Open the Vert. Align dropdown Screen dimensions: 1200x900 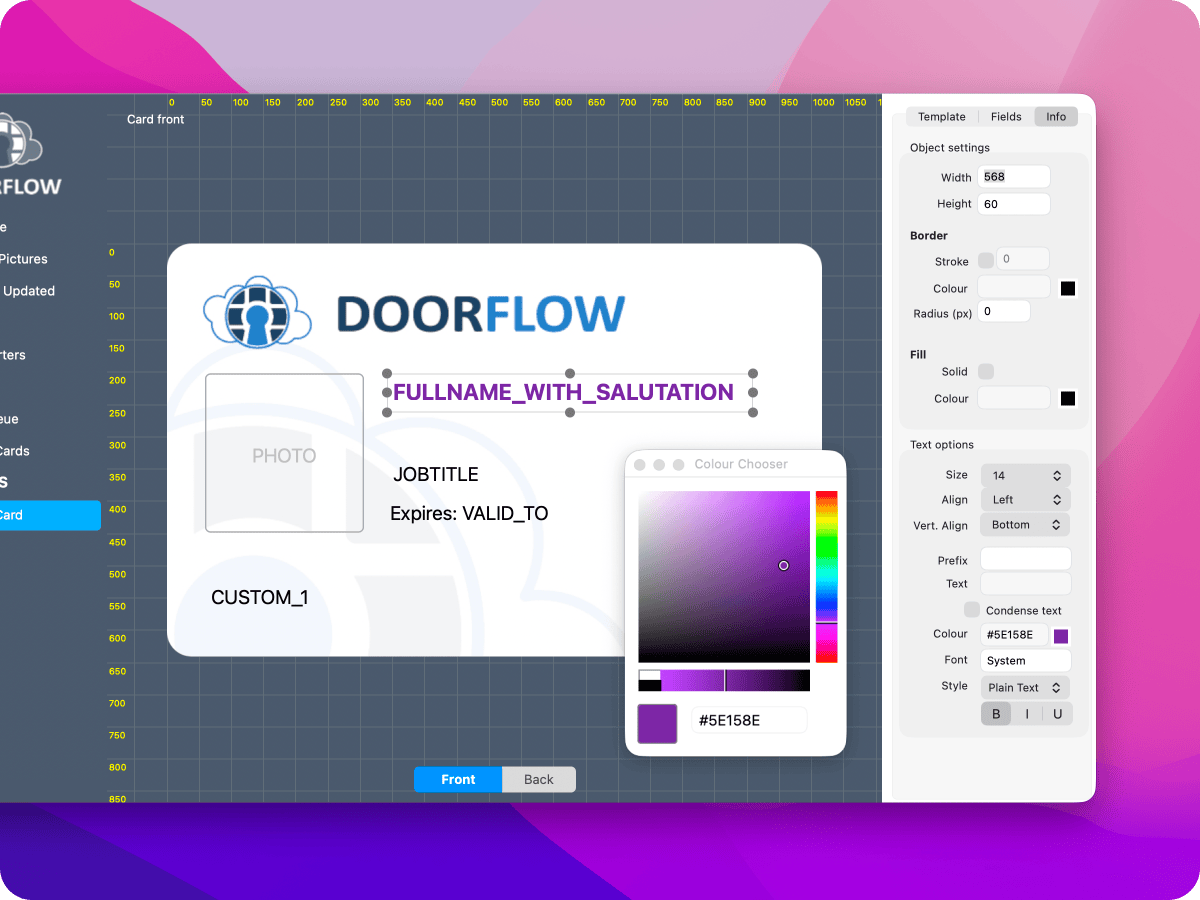[1026, 525]
